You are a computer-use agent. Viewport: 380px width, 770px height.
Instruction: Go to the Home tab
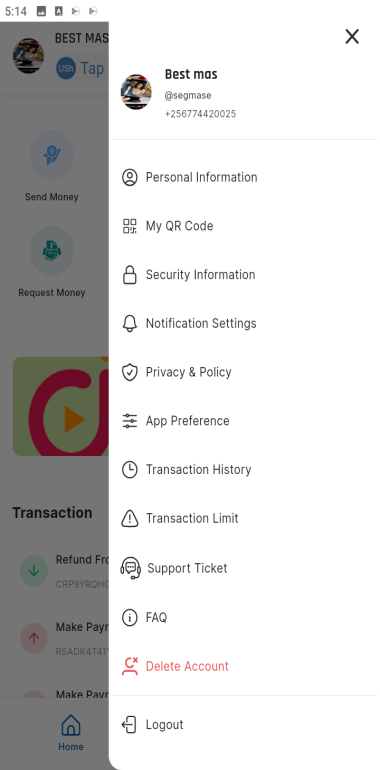pyautogui.click(x=71, y=733)
